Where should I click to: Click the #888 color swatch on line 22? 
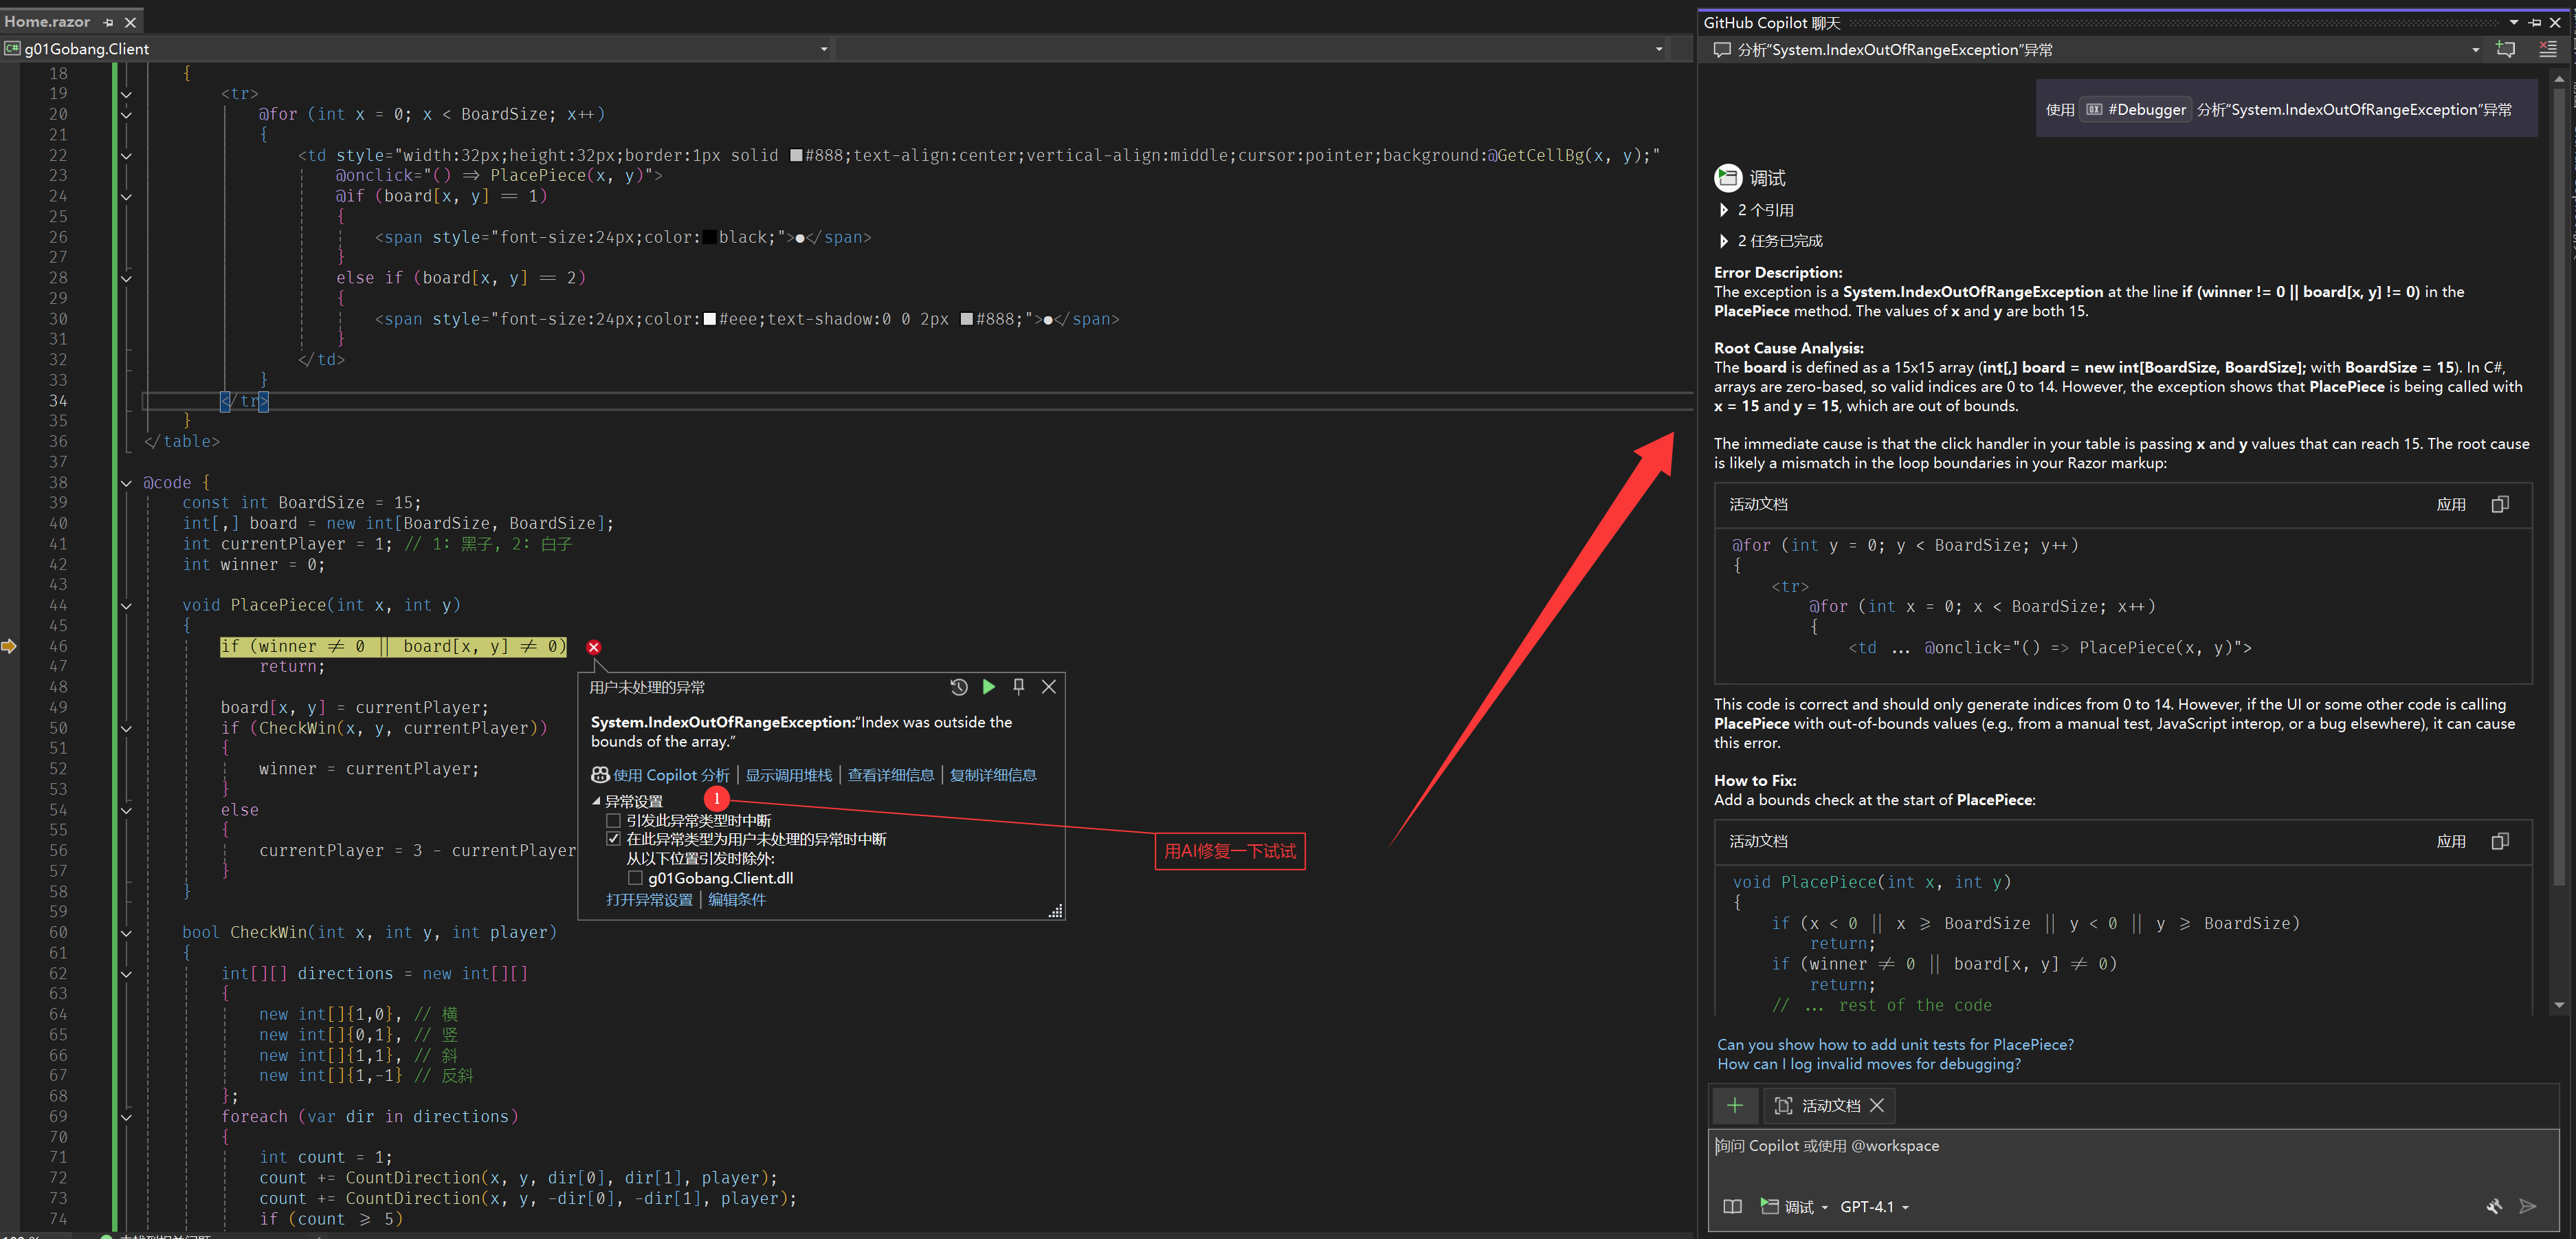(796, 155)
